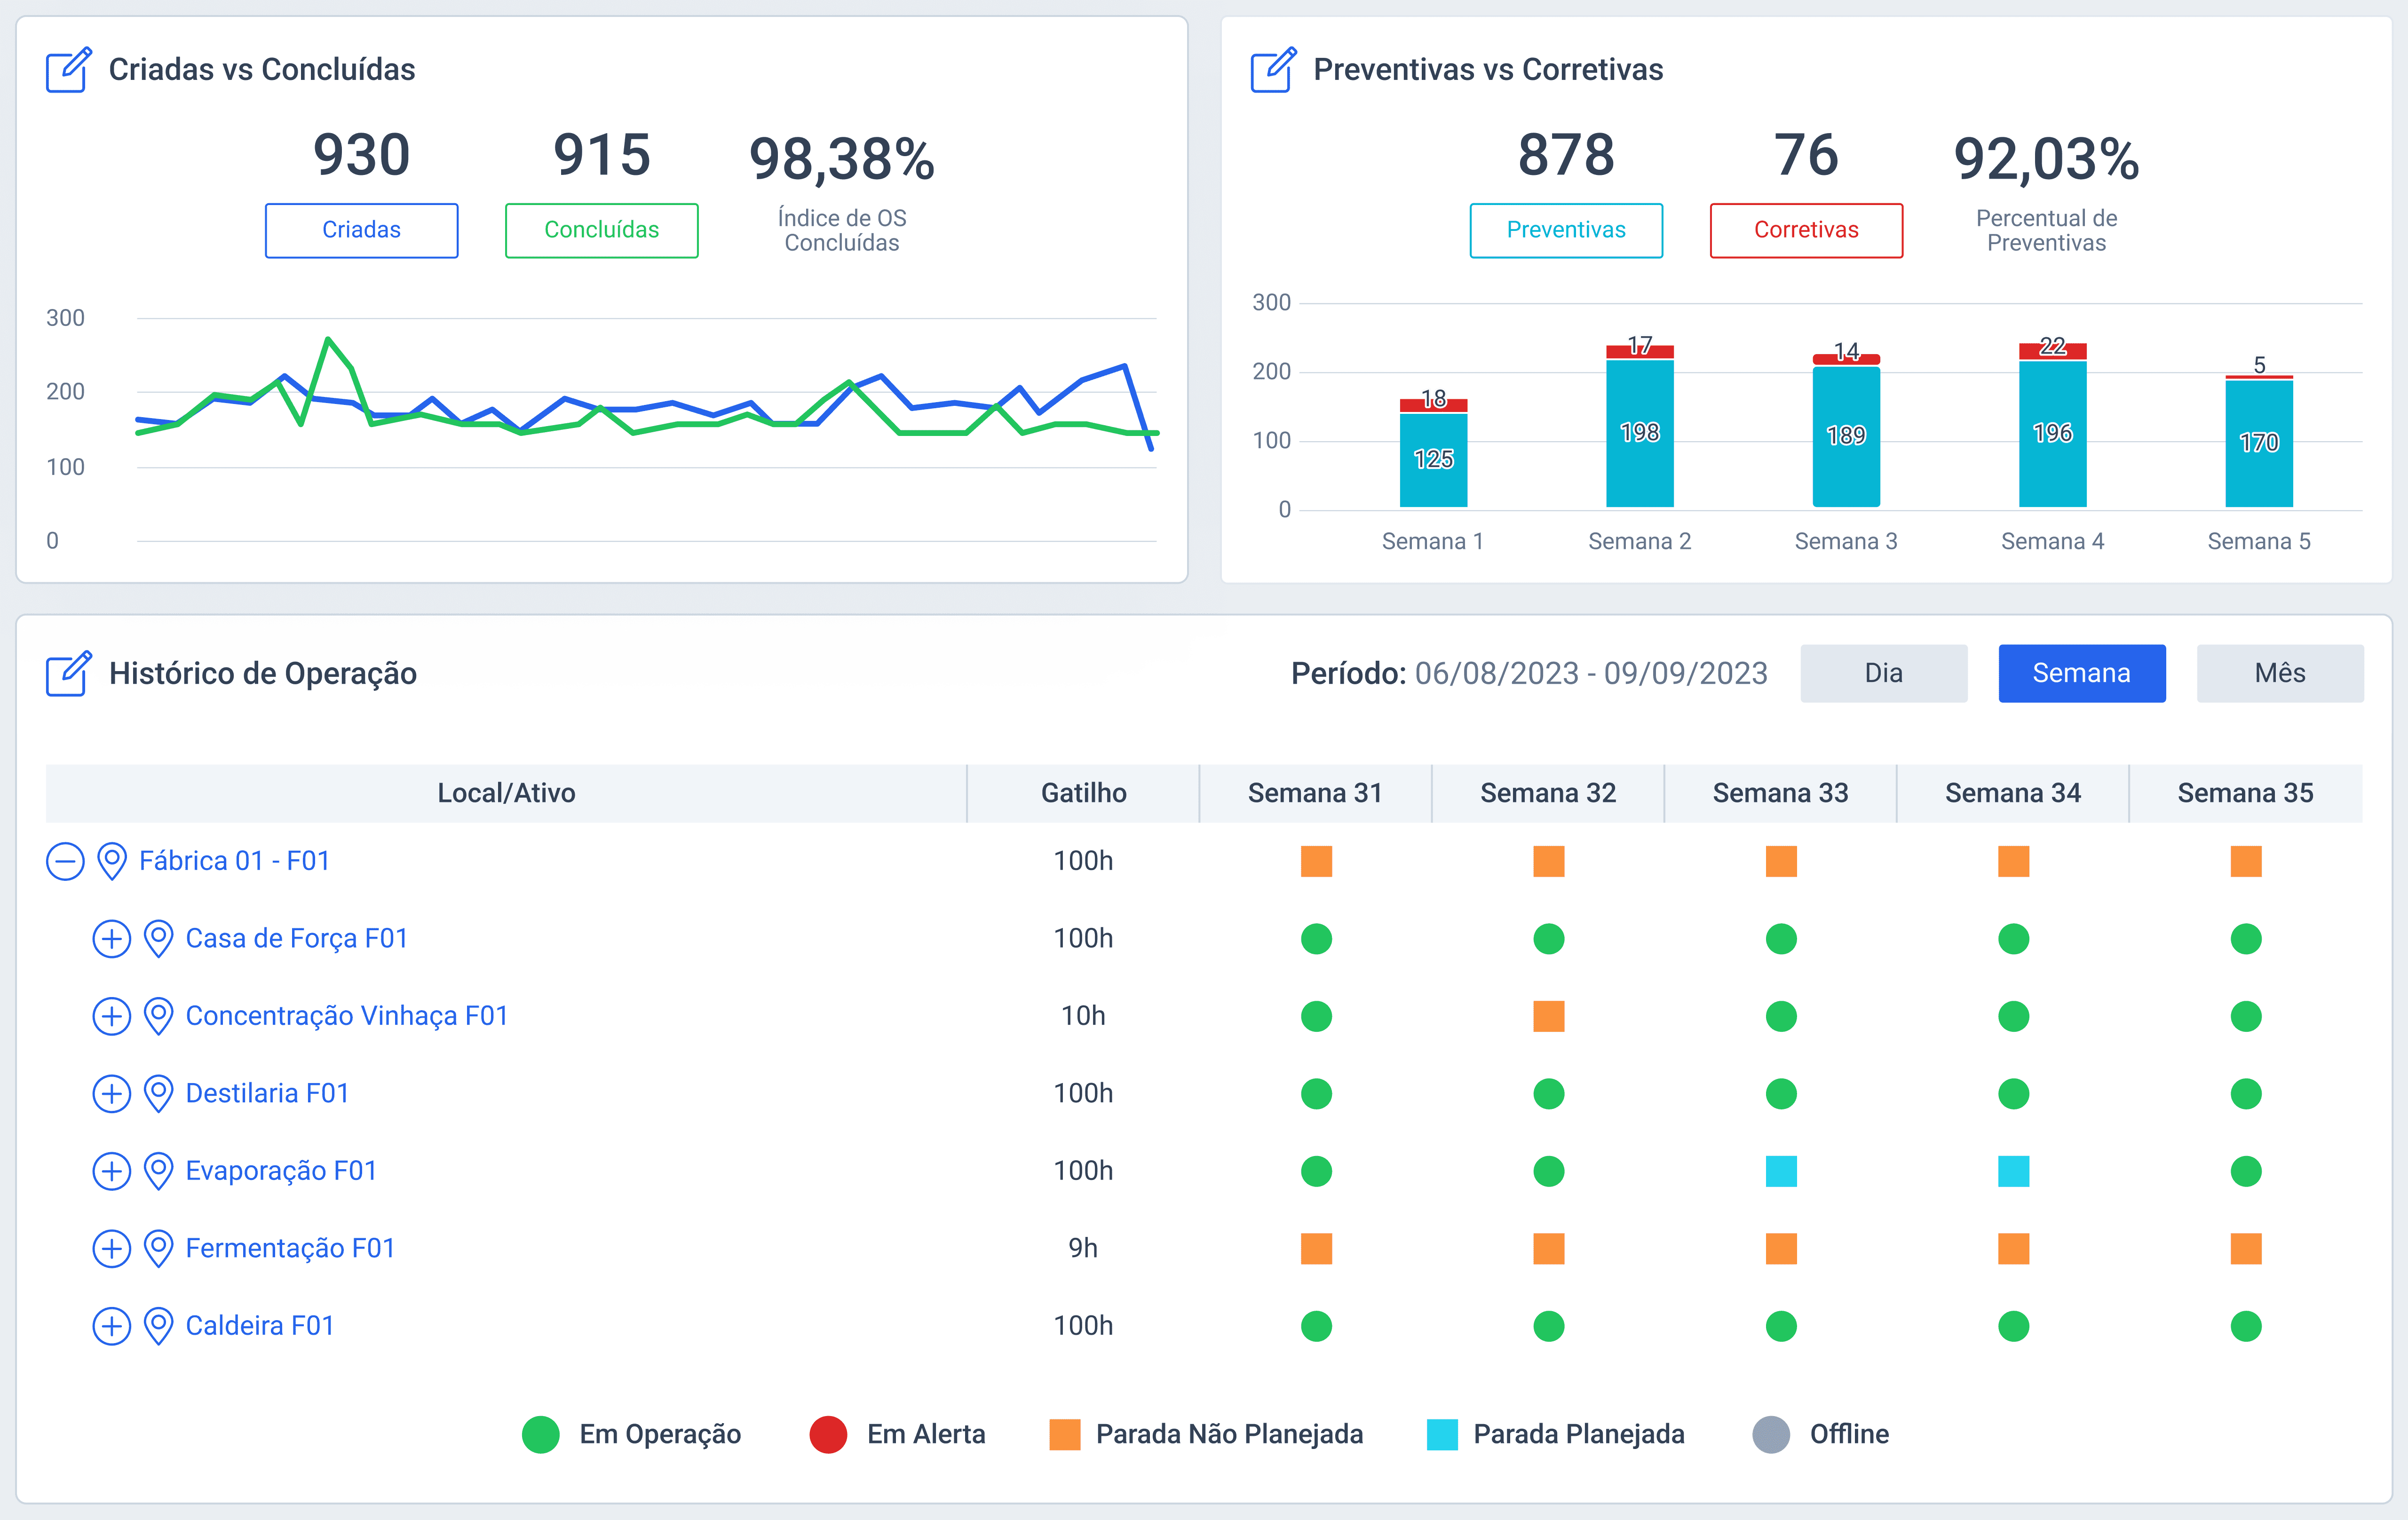Click Semana 2 cyan bar labeled 198

[1640, 433]
